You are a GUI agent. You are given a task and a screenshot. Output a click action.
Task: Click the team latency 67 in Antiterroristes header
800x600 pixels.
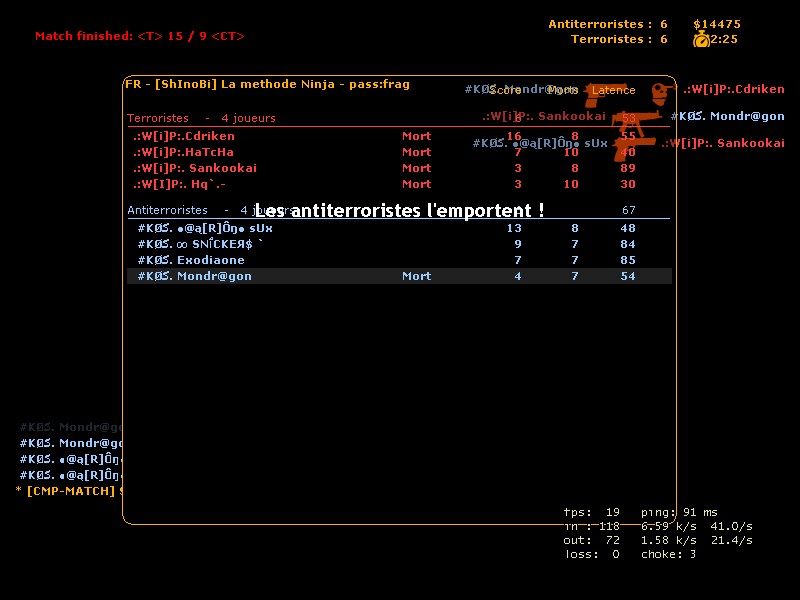(629, 210)
